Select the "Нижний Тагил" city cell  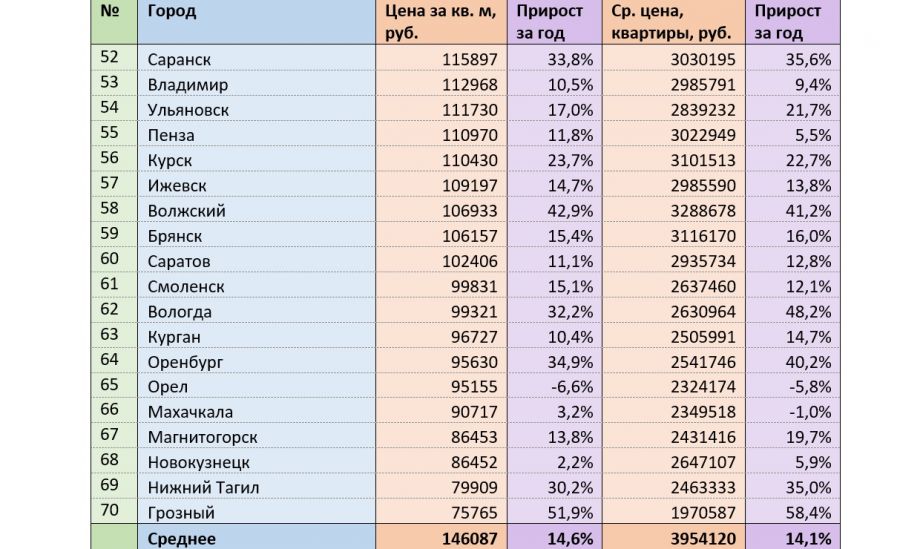point(203,488)
